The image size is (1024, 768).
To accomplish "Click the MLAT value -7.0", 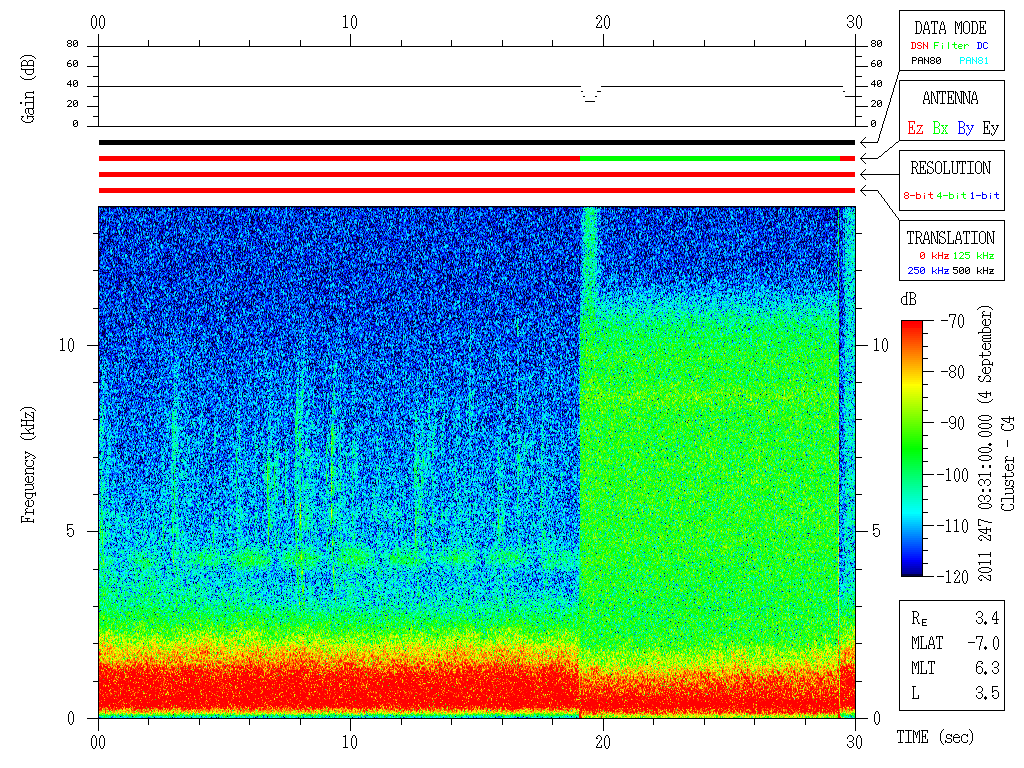I will pyautogui.click(x=984, y=643).
